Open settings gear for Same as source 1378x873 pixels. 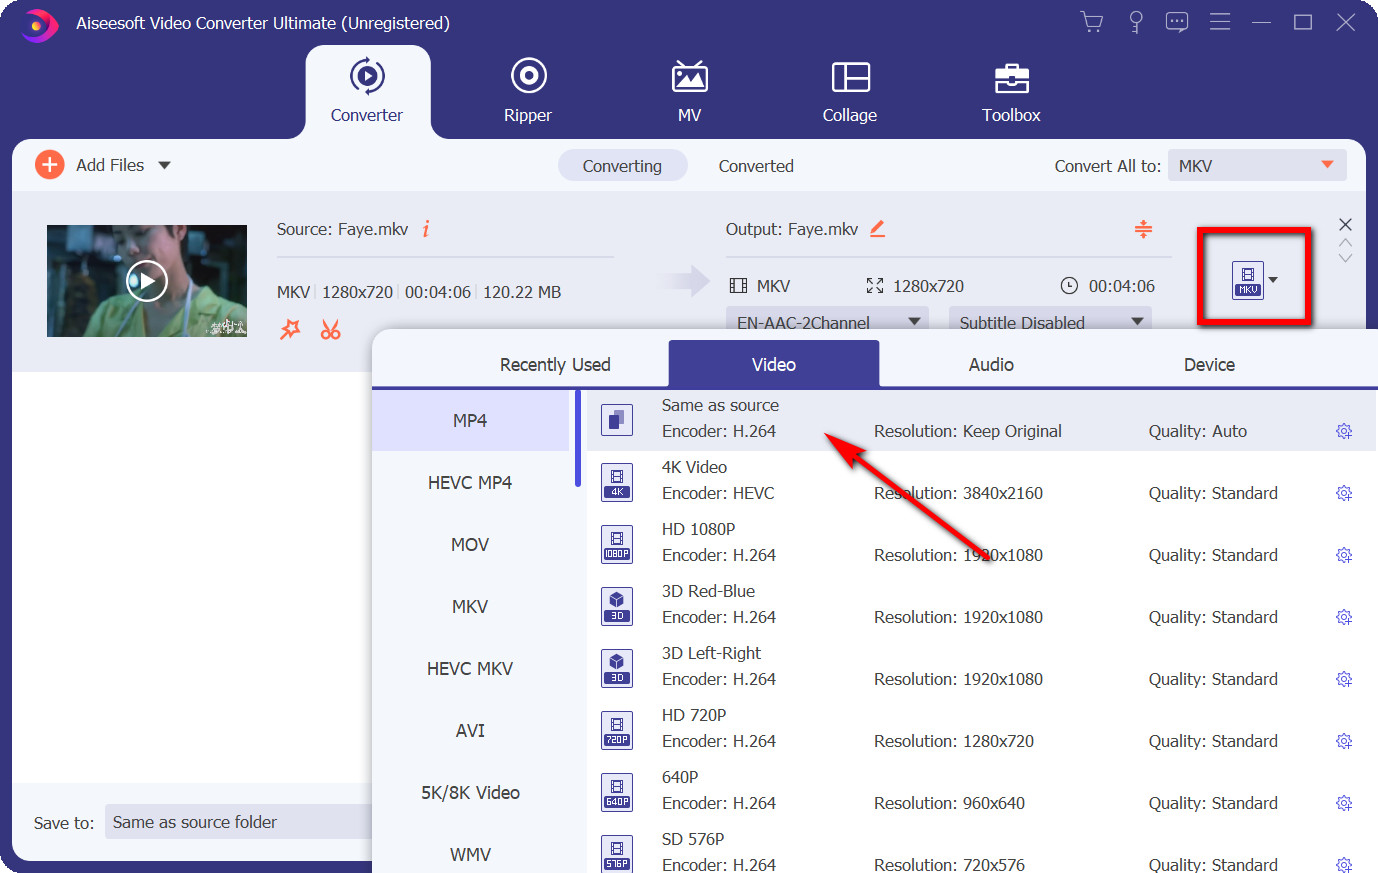click(1344, 431)
